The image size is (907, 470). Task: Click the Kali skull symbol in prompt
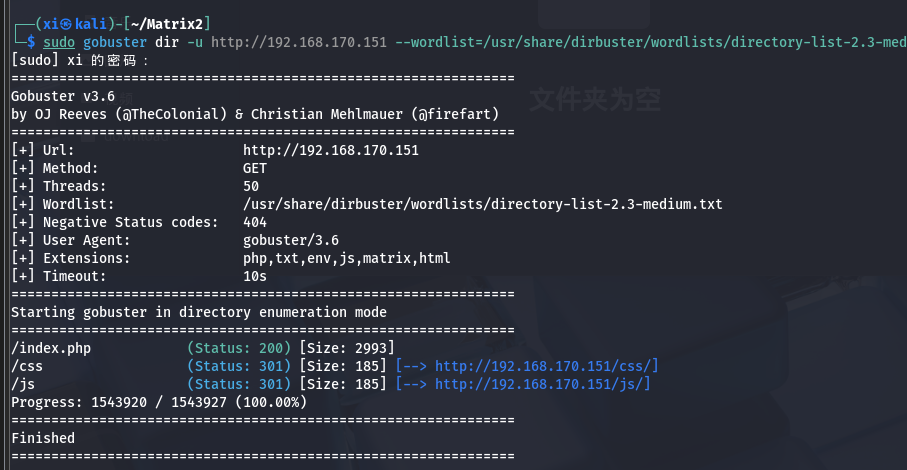tap(67, 24)
